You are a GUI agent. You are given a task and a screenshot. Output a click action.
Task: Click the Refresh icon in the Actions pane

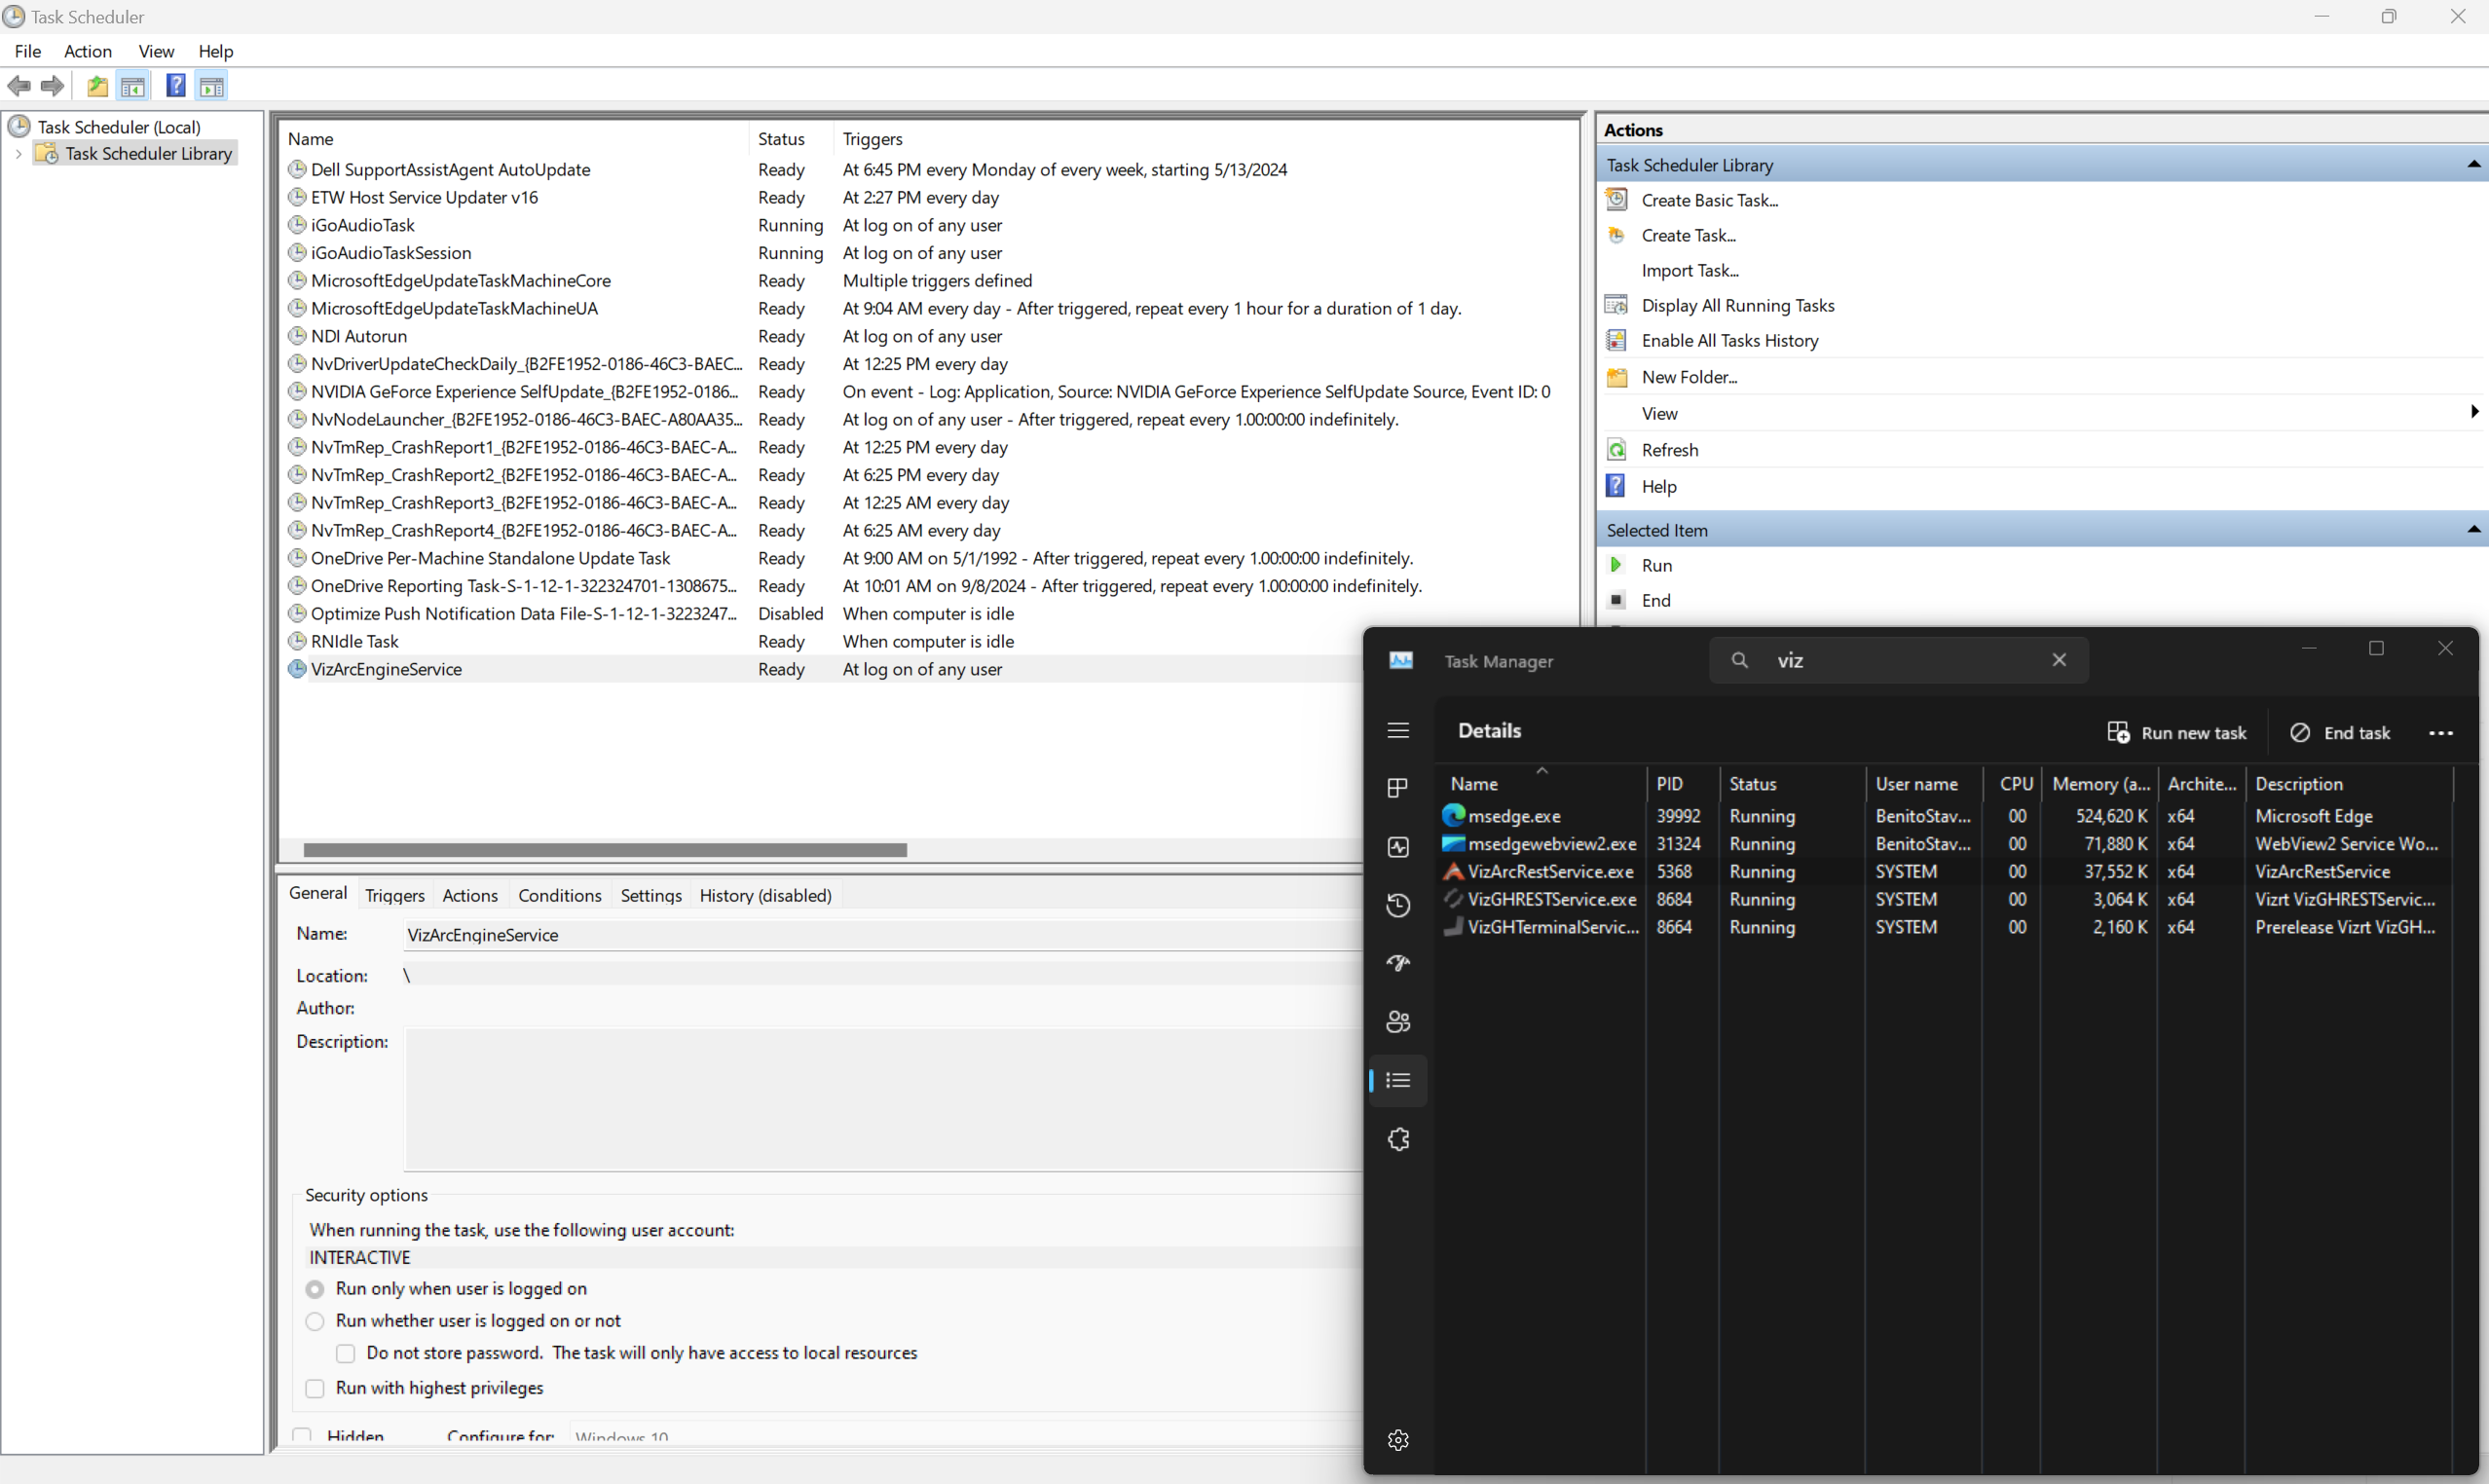1616,449
